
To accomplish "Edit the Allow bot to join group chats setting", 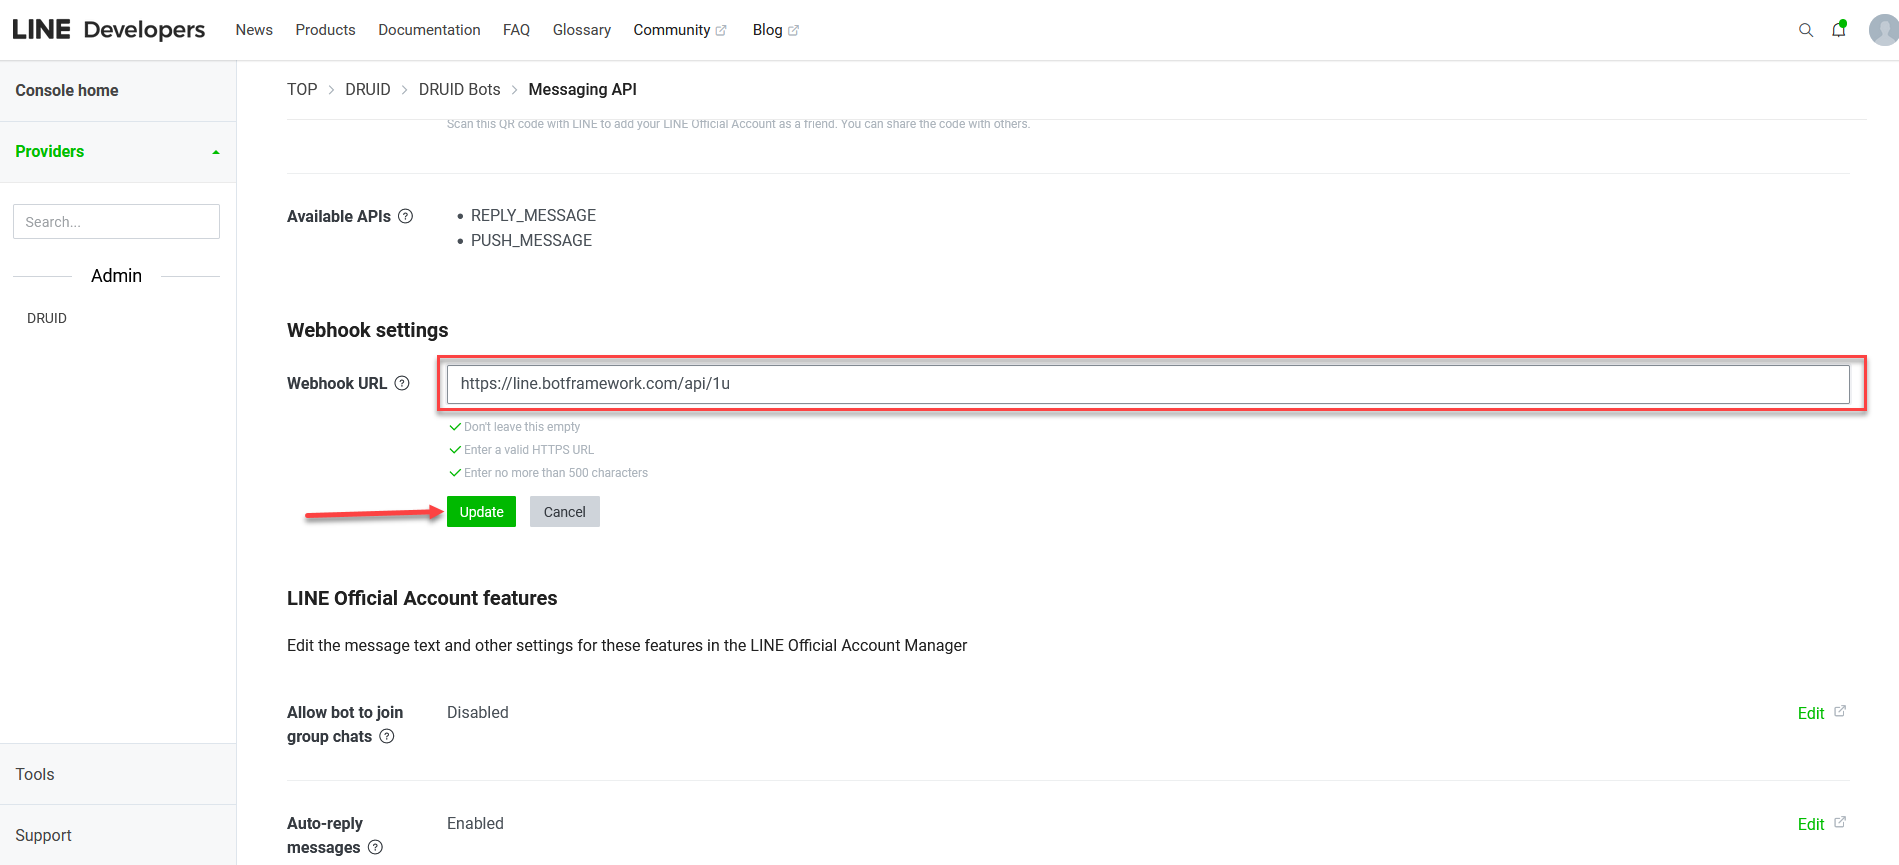I will point(1811,713).
